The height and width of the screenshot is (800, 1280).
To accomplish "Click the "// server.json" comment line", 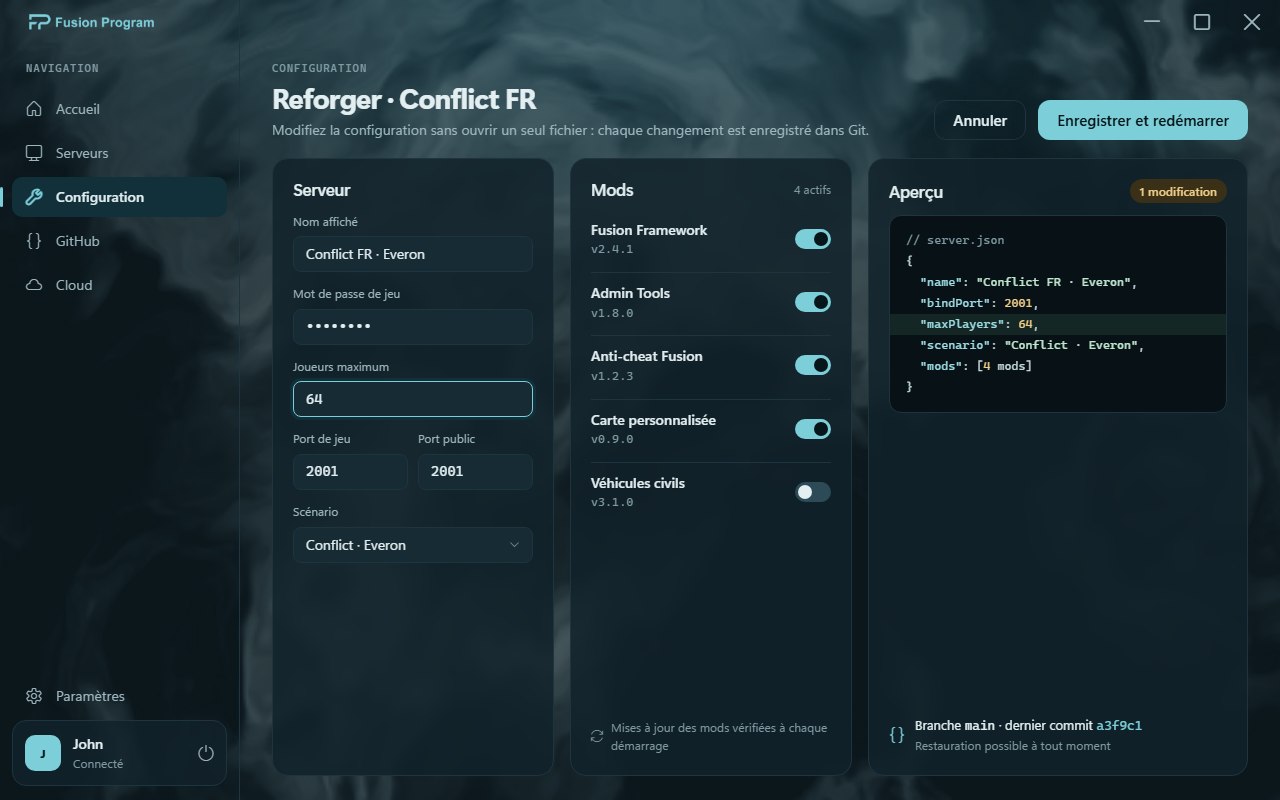I will [955, 241].
